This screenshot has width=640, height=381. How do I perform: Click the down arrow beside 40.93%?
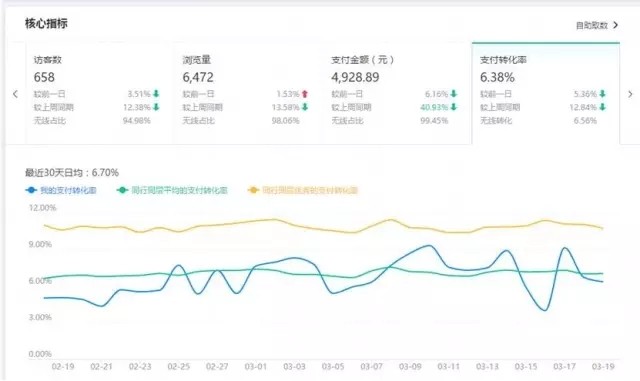pos(453,107)
